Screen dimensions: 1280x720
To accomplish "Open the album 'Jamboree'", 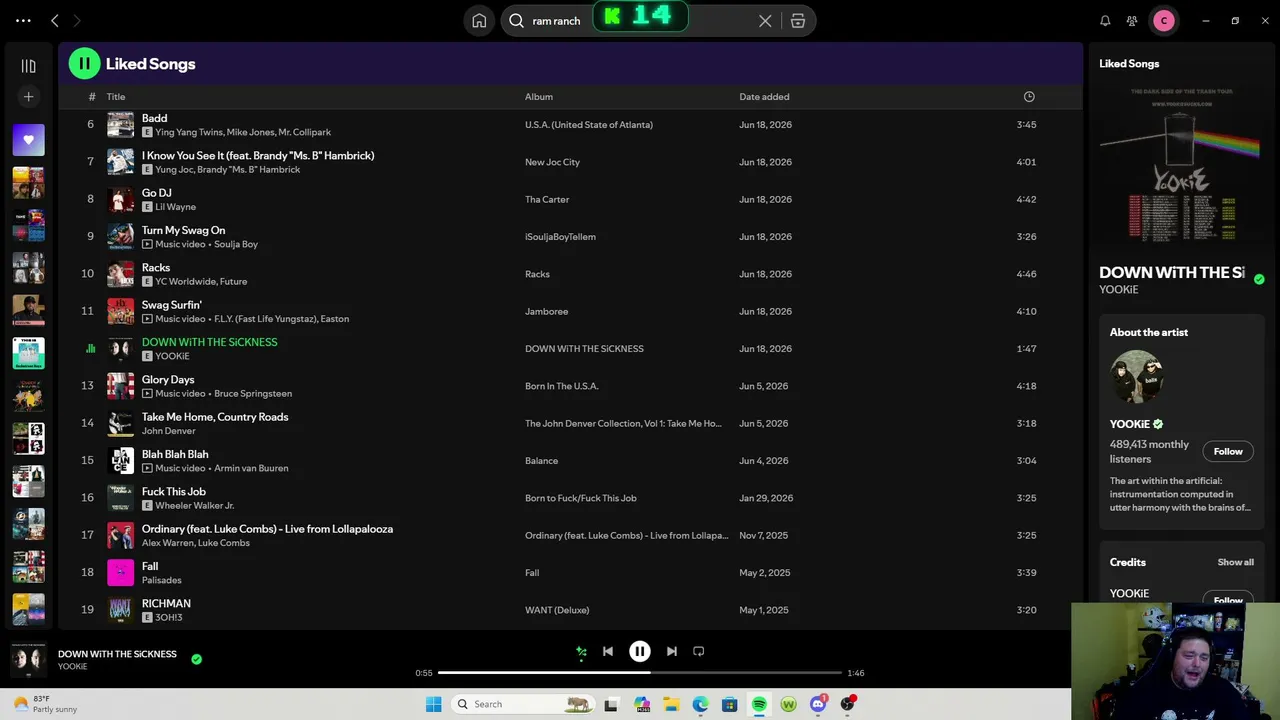I will click(x=546, y=311).
